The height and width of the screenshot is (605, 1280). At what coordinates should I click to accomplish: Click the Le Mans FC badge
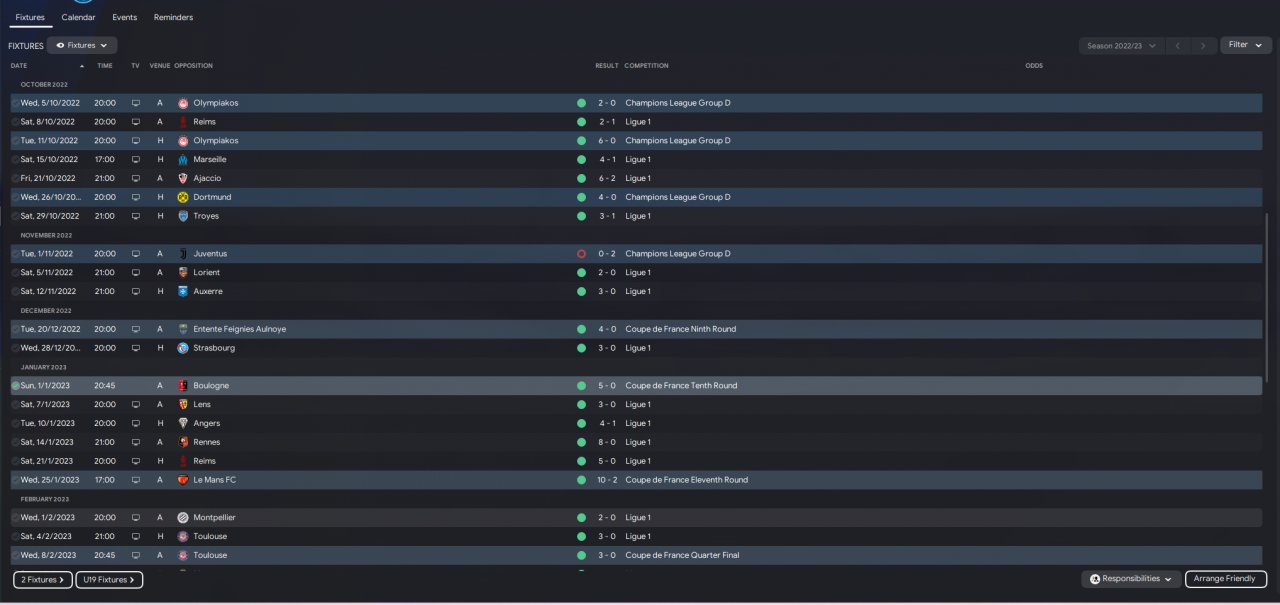click(183, 480)
